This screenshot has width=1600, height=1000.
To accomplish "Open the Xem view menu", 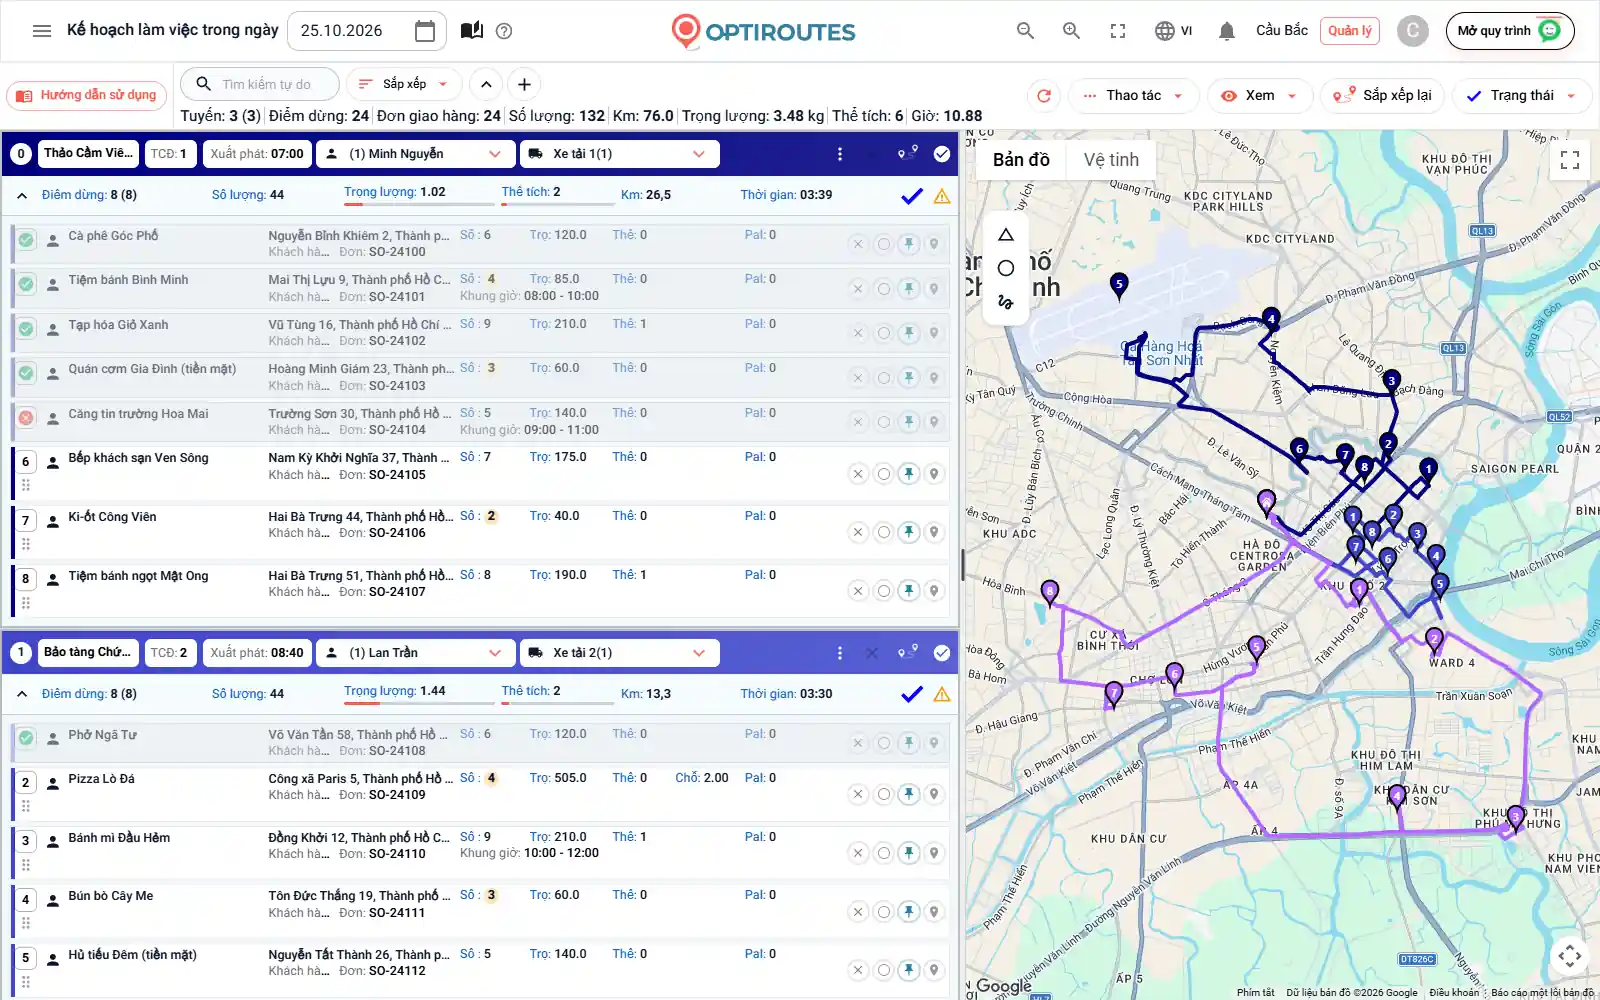I will [1259, 96].
